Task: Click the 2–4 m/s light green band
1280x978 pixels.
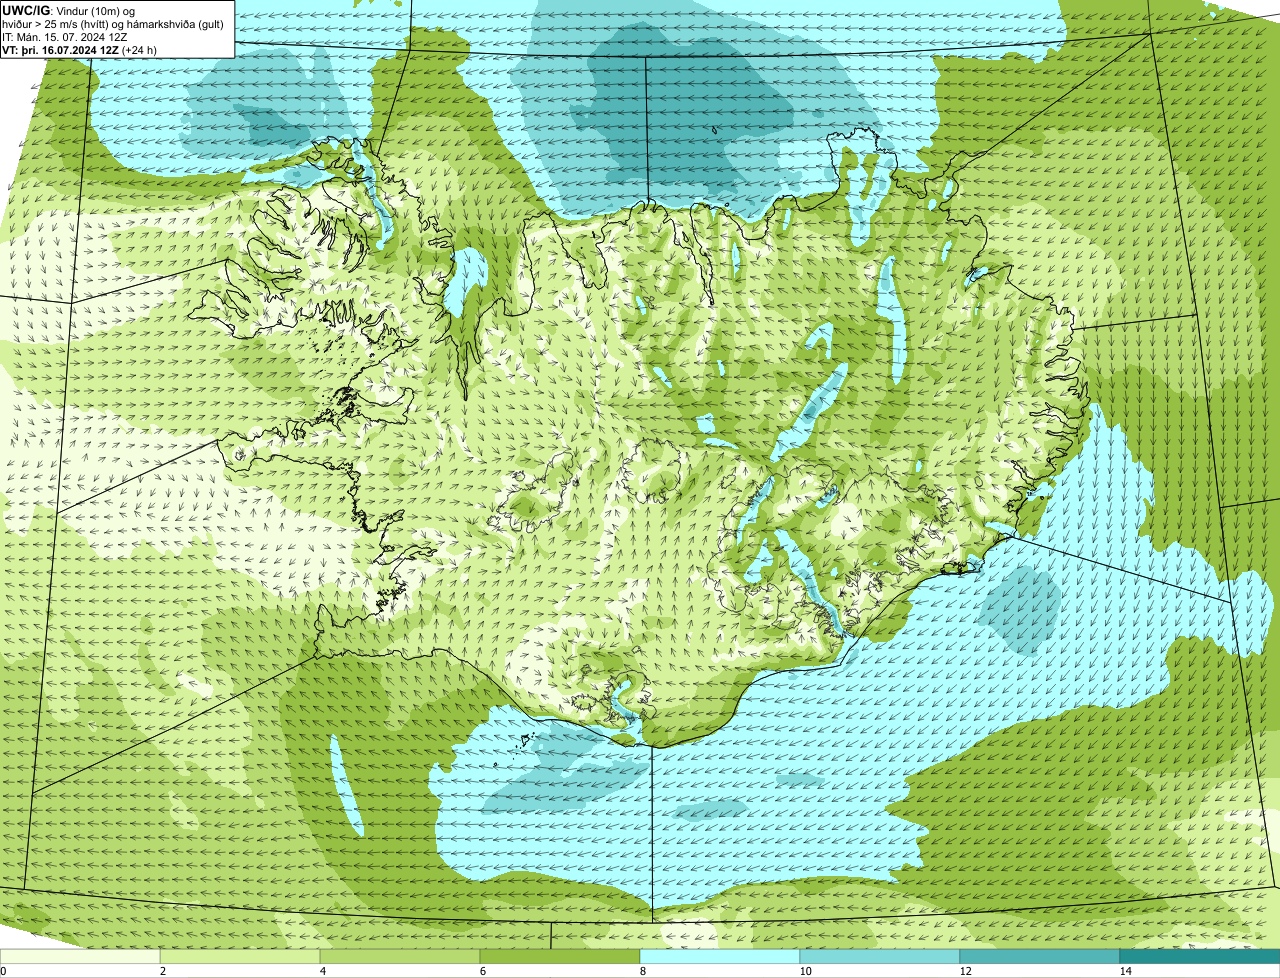Action: (240, 956)
